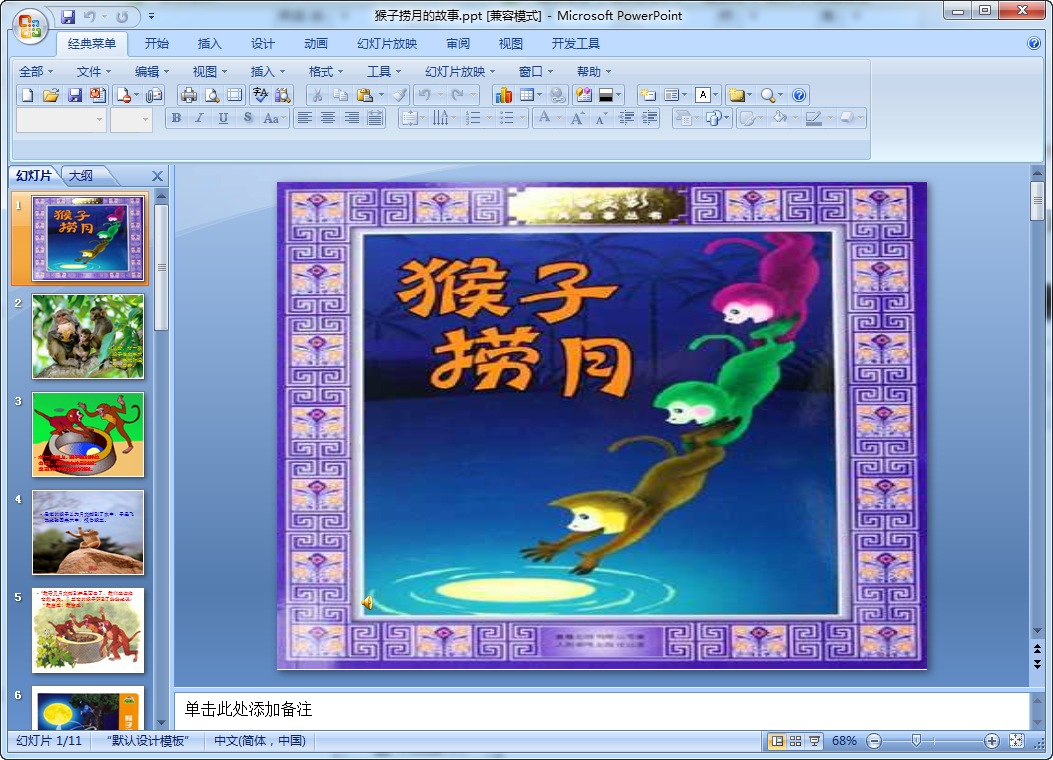This screenshot has width=1053, height=760.
Task: Open the Zoom magnifier tool
Action: pyautogui.click(x=768, y=95)
